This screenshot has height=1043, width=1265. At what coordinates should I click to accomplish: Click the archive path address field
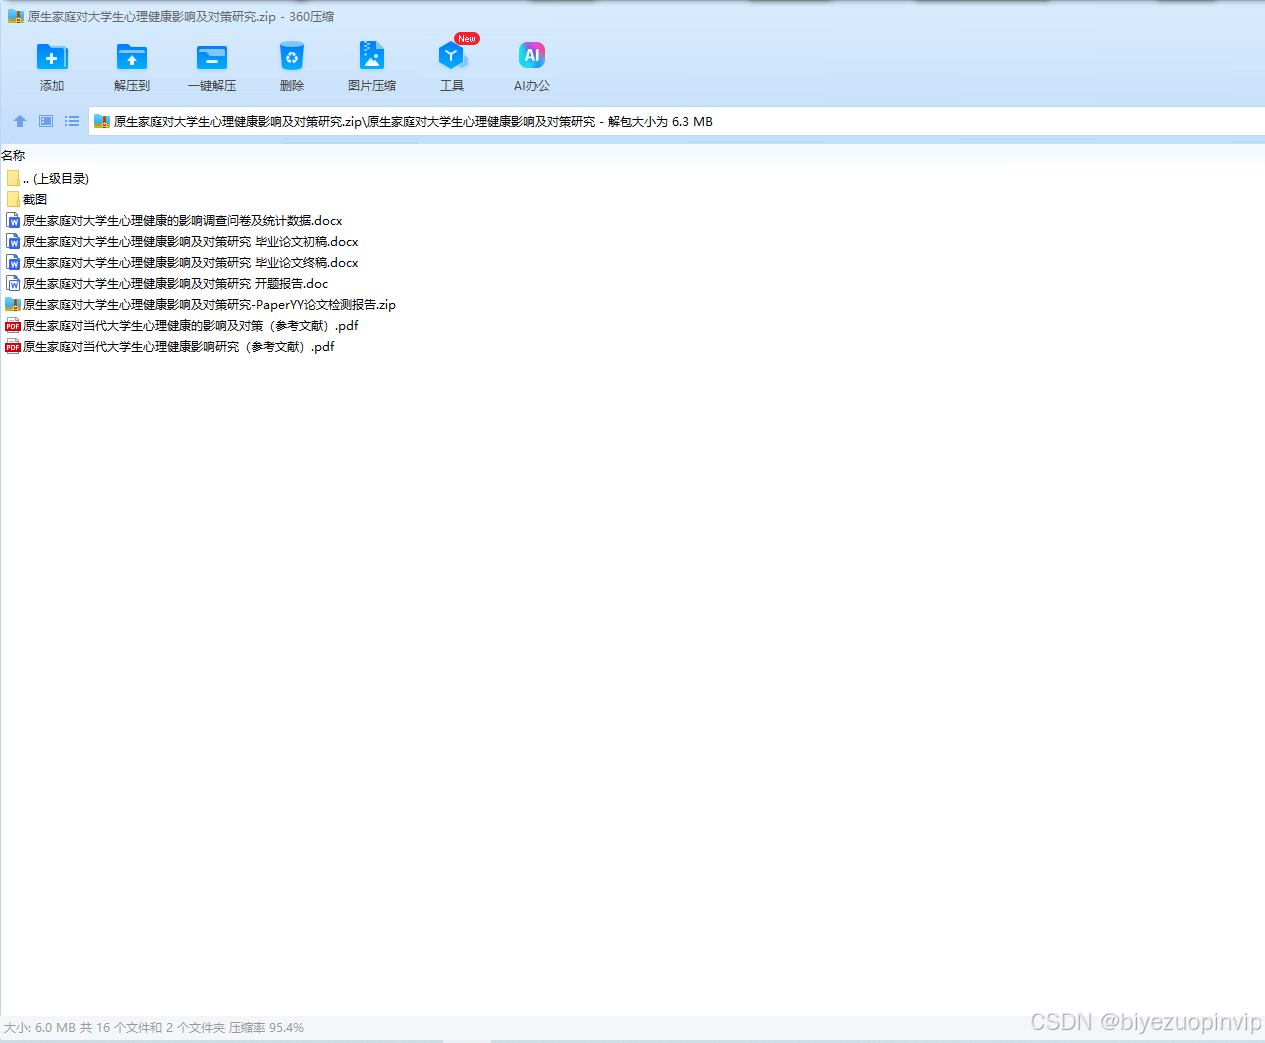point(676,121)
